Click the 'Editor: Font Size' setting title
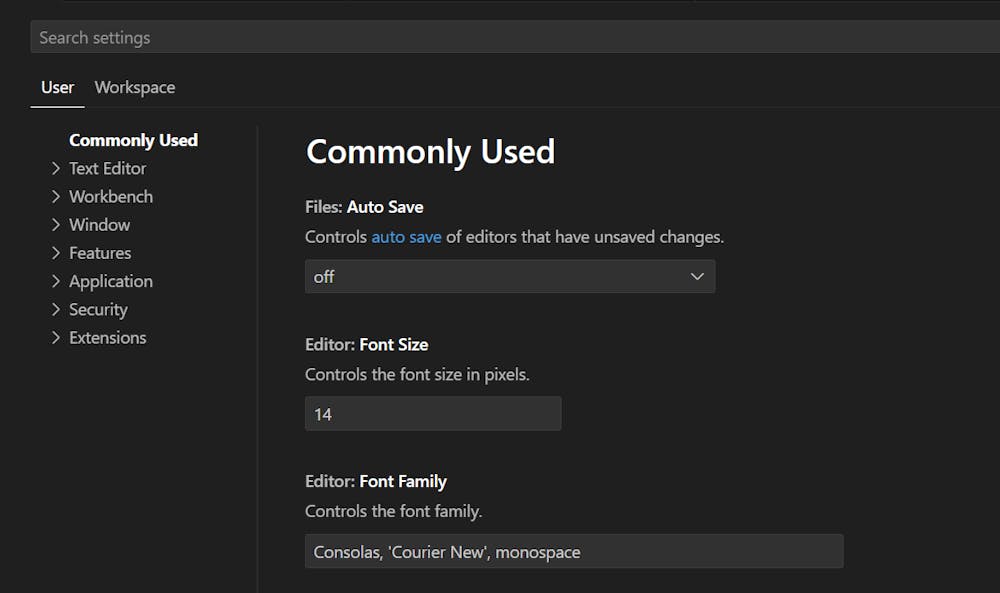The image size is (1000, 593). tap(366, 344)
